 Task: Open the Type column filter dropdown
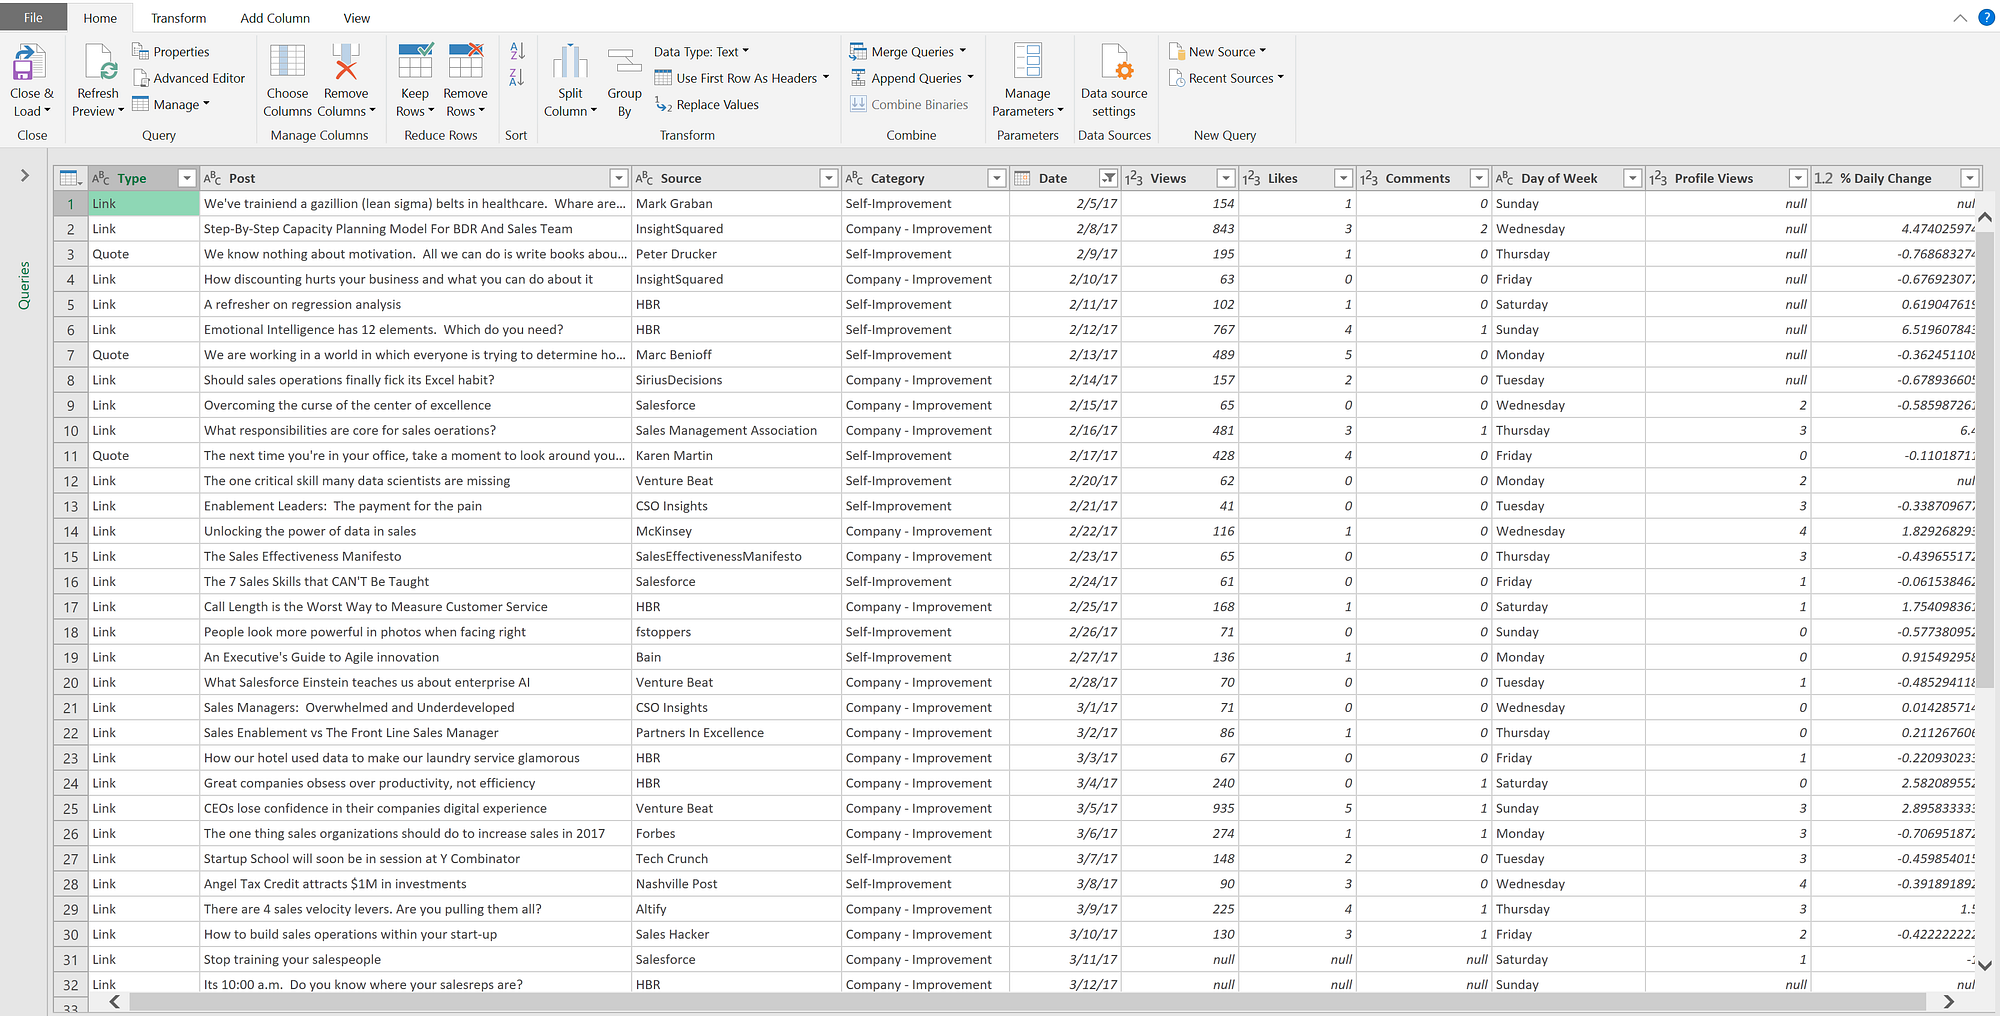tap(186, 178)
